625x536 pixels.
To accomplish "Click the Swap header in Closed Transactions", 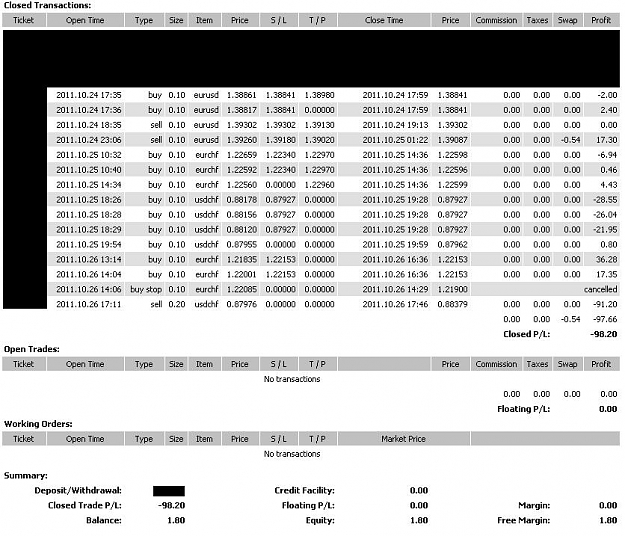I will coord(567,20).
